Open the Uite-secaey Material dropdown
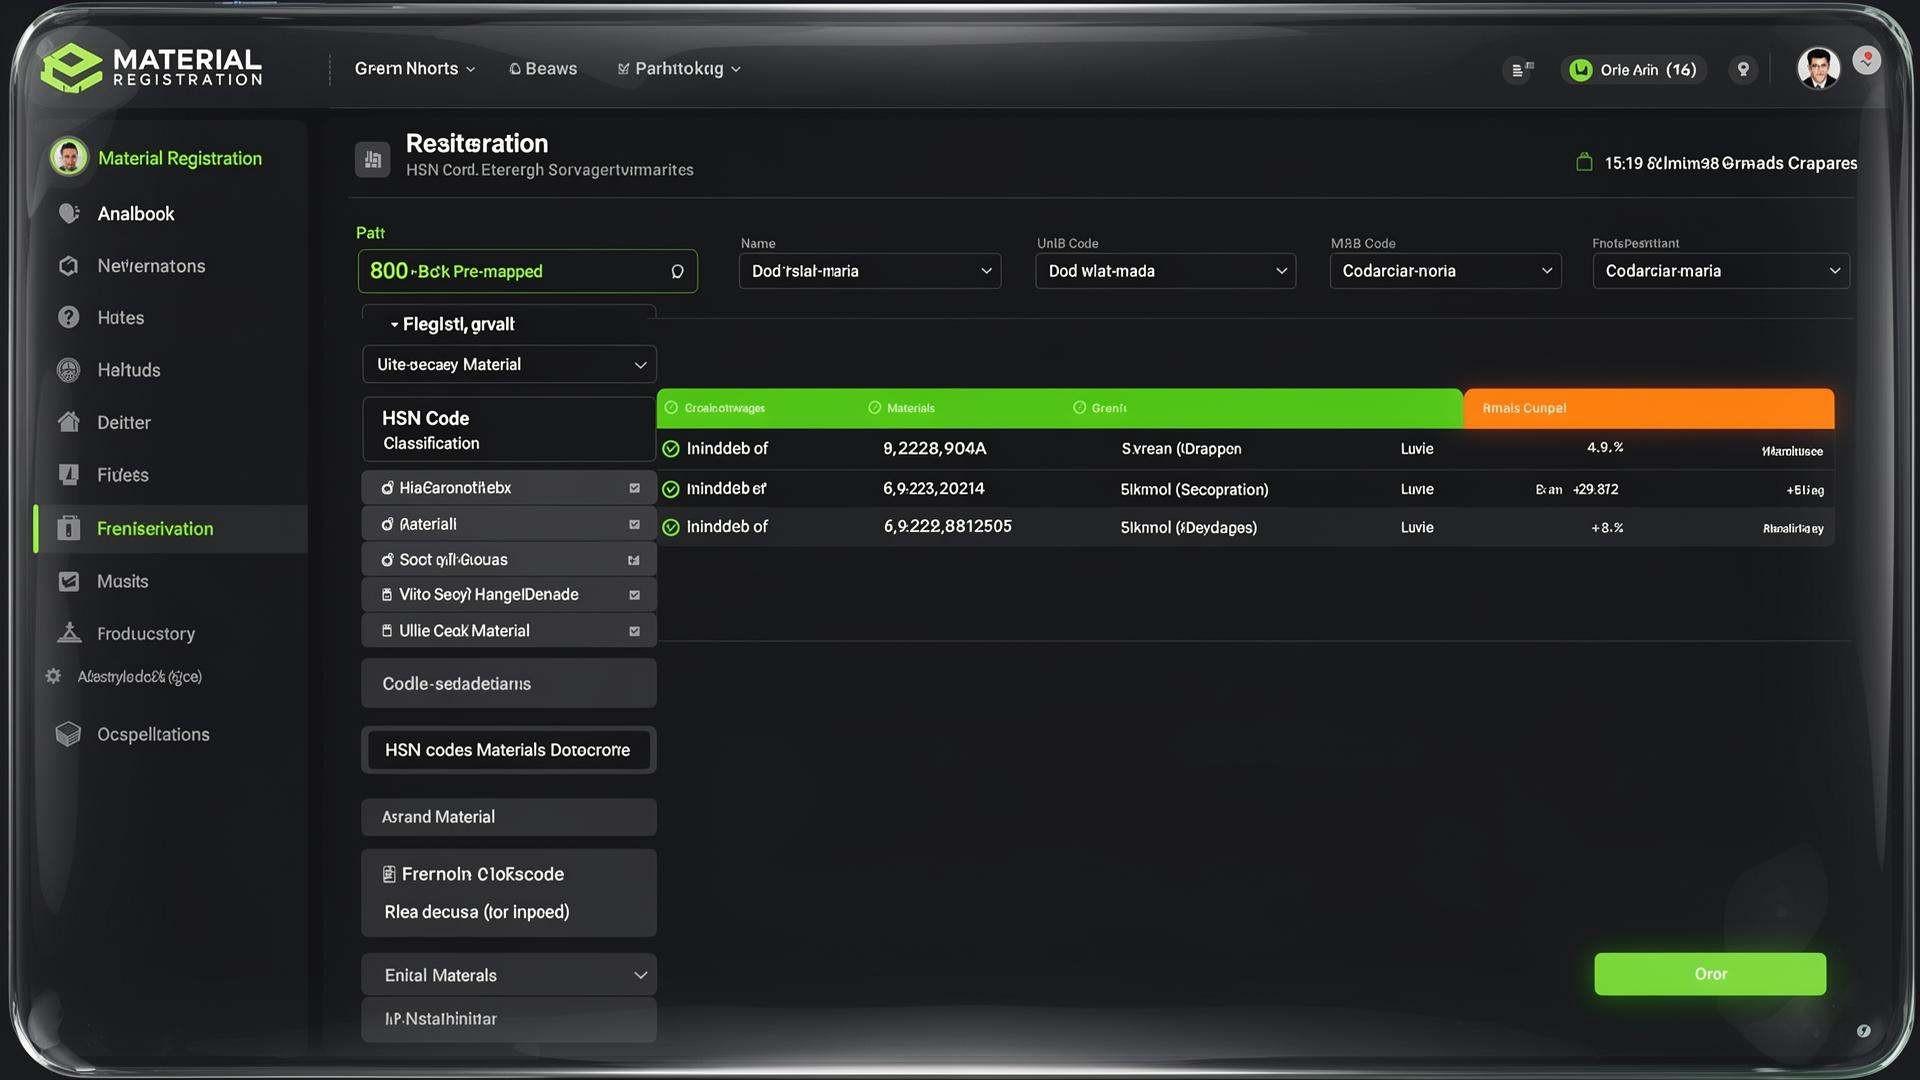This screenshot has height=1080, width=1920. pos(509,365)
